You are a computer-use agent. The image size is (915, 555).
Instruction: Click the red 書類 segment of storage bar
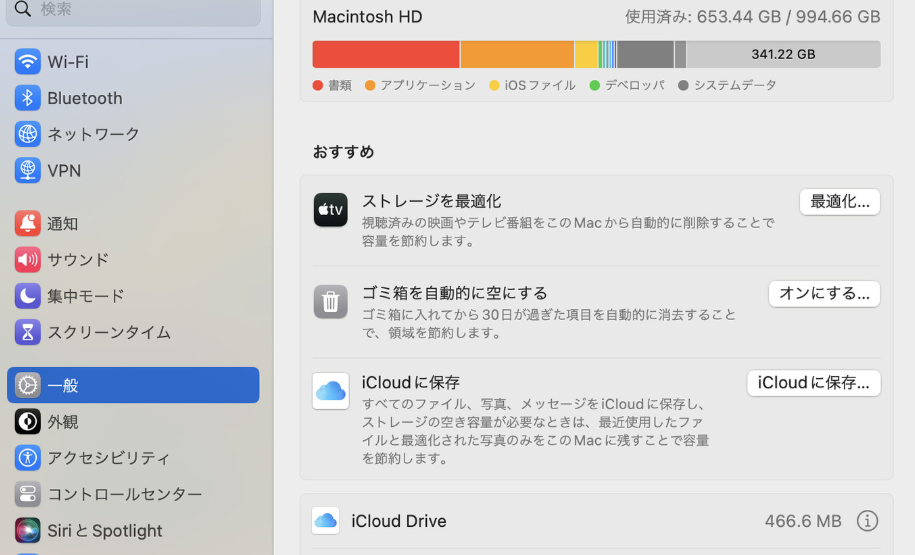tap(386, 54)
